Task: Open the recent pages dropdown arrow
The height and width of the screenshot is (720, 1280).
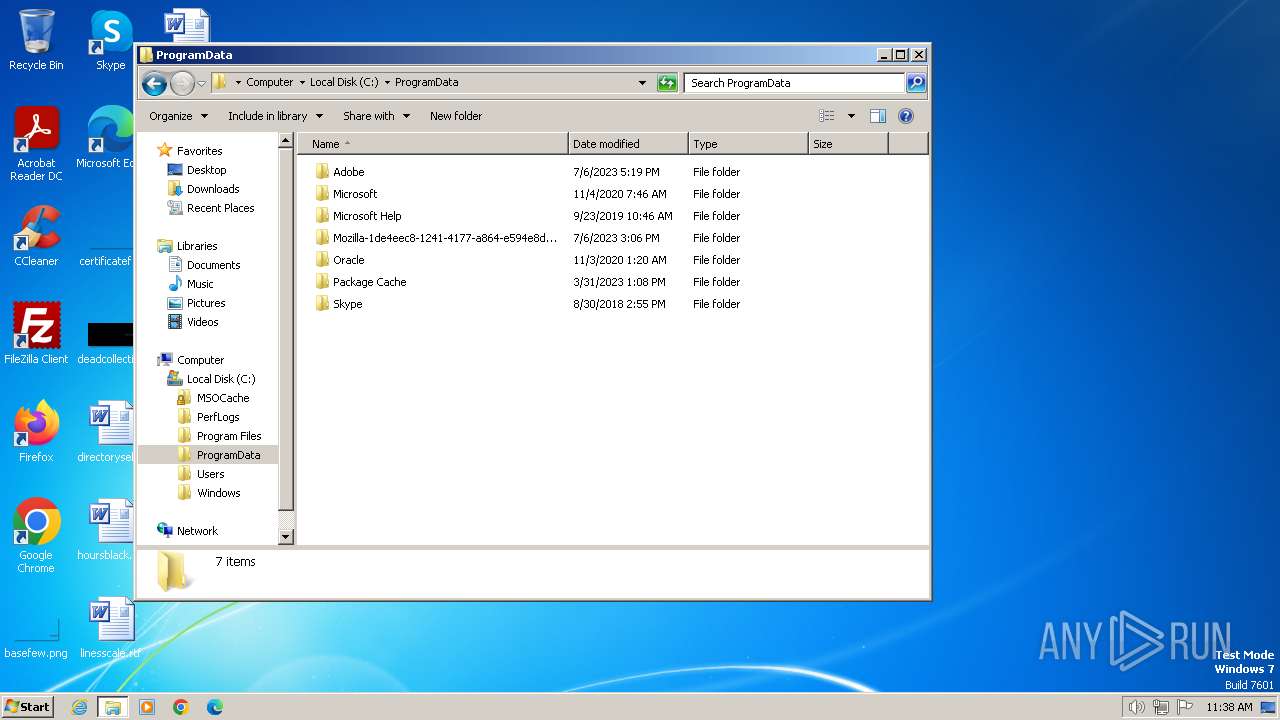Action: 201,84
